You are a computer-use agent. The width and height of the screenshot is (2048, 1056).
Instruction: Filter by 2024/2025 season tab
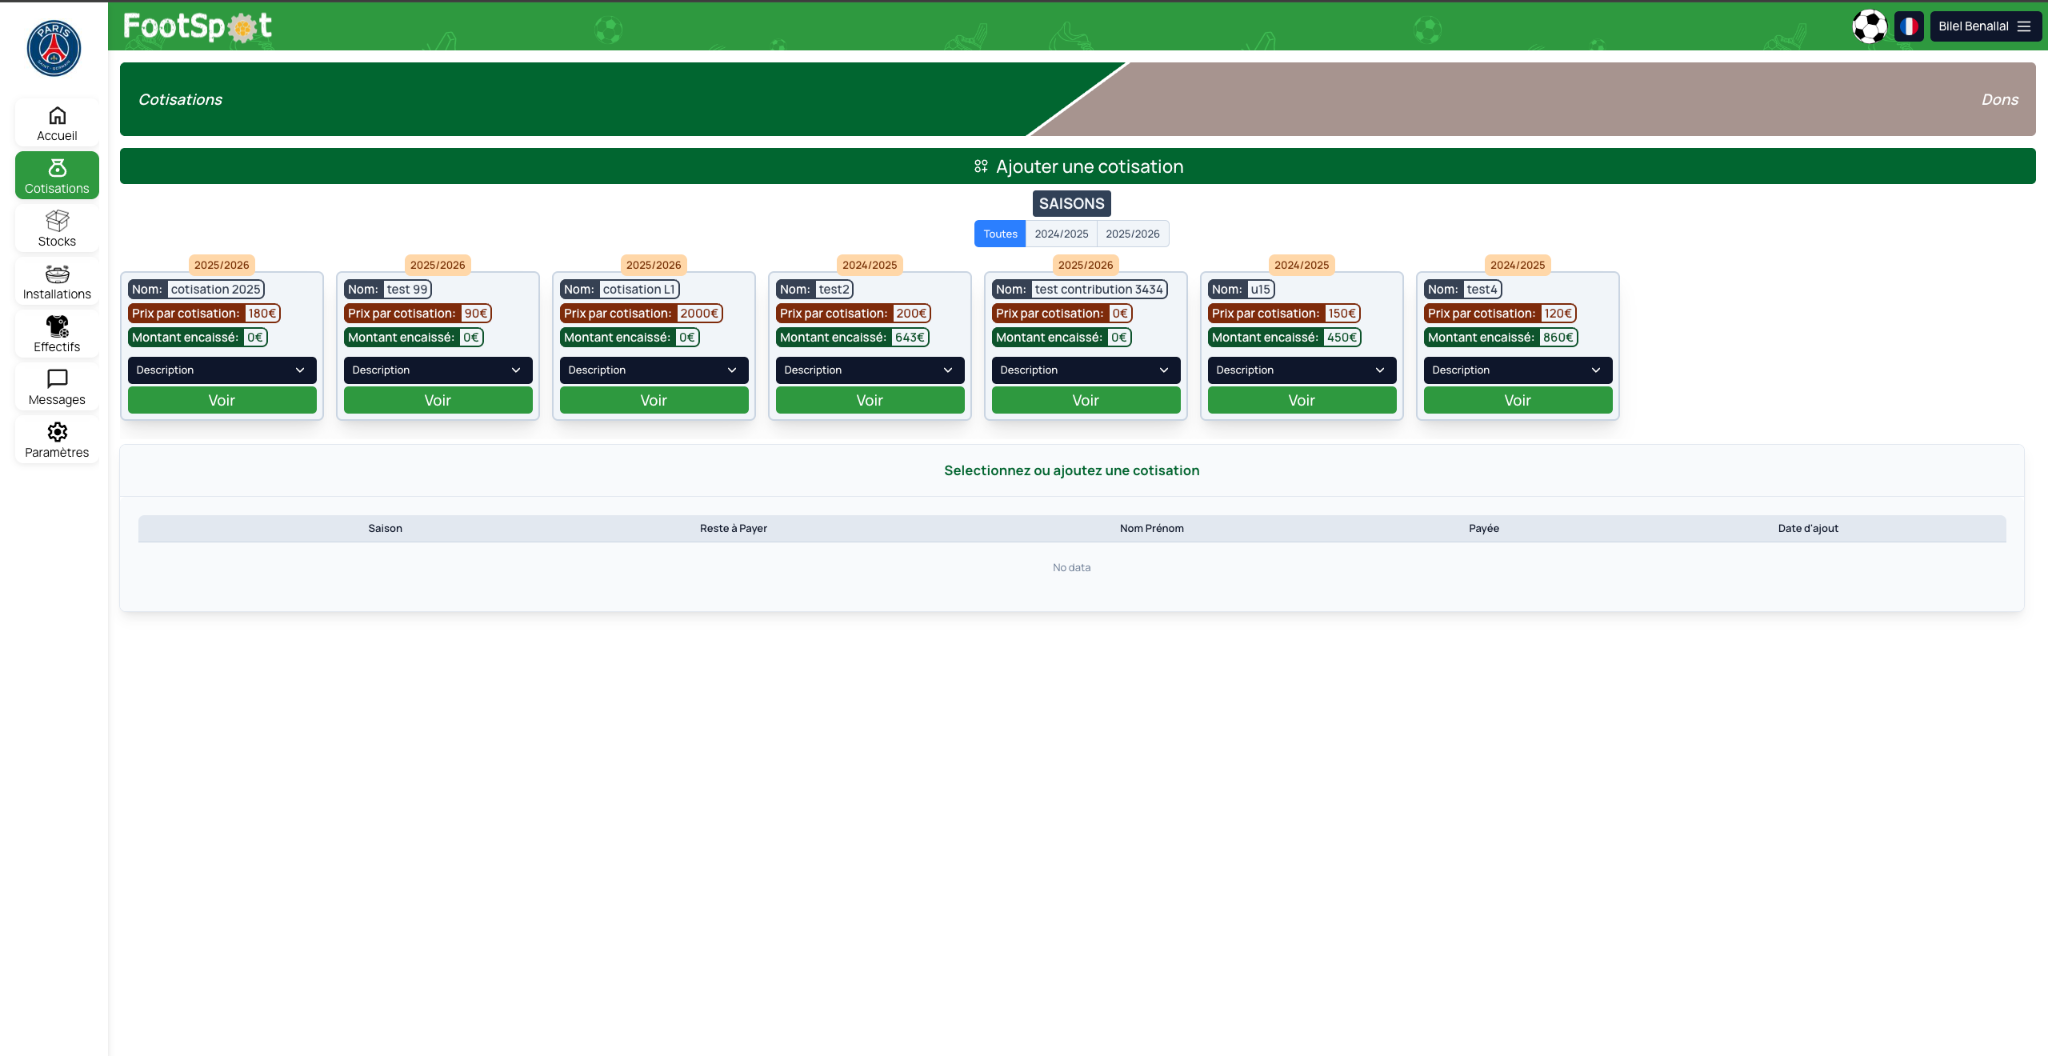coord(1061,234)
